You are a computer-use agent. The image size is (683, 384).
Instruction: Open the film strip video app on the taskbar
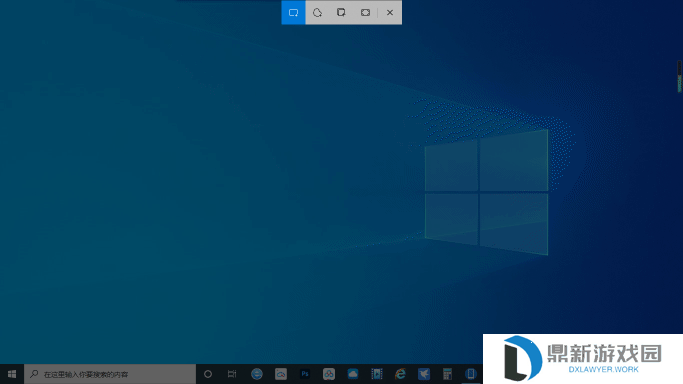[x=377, y=374]
